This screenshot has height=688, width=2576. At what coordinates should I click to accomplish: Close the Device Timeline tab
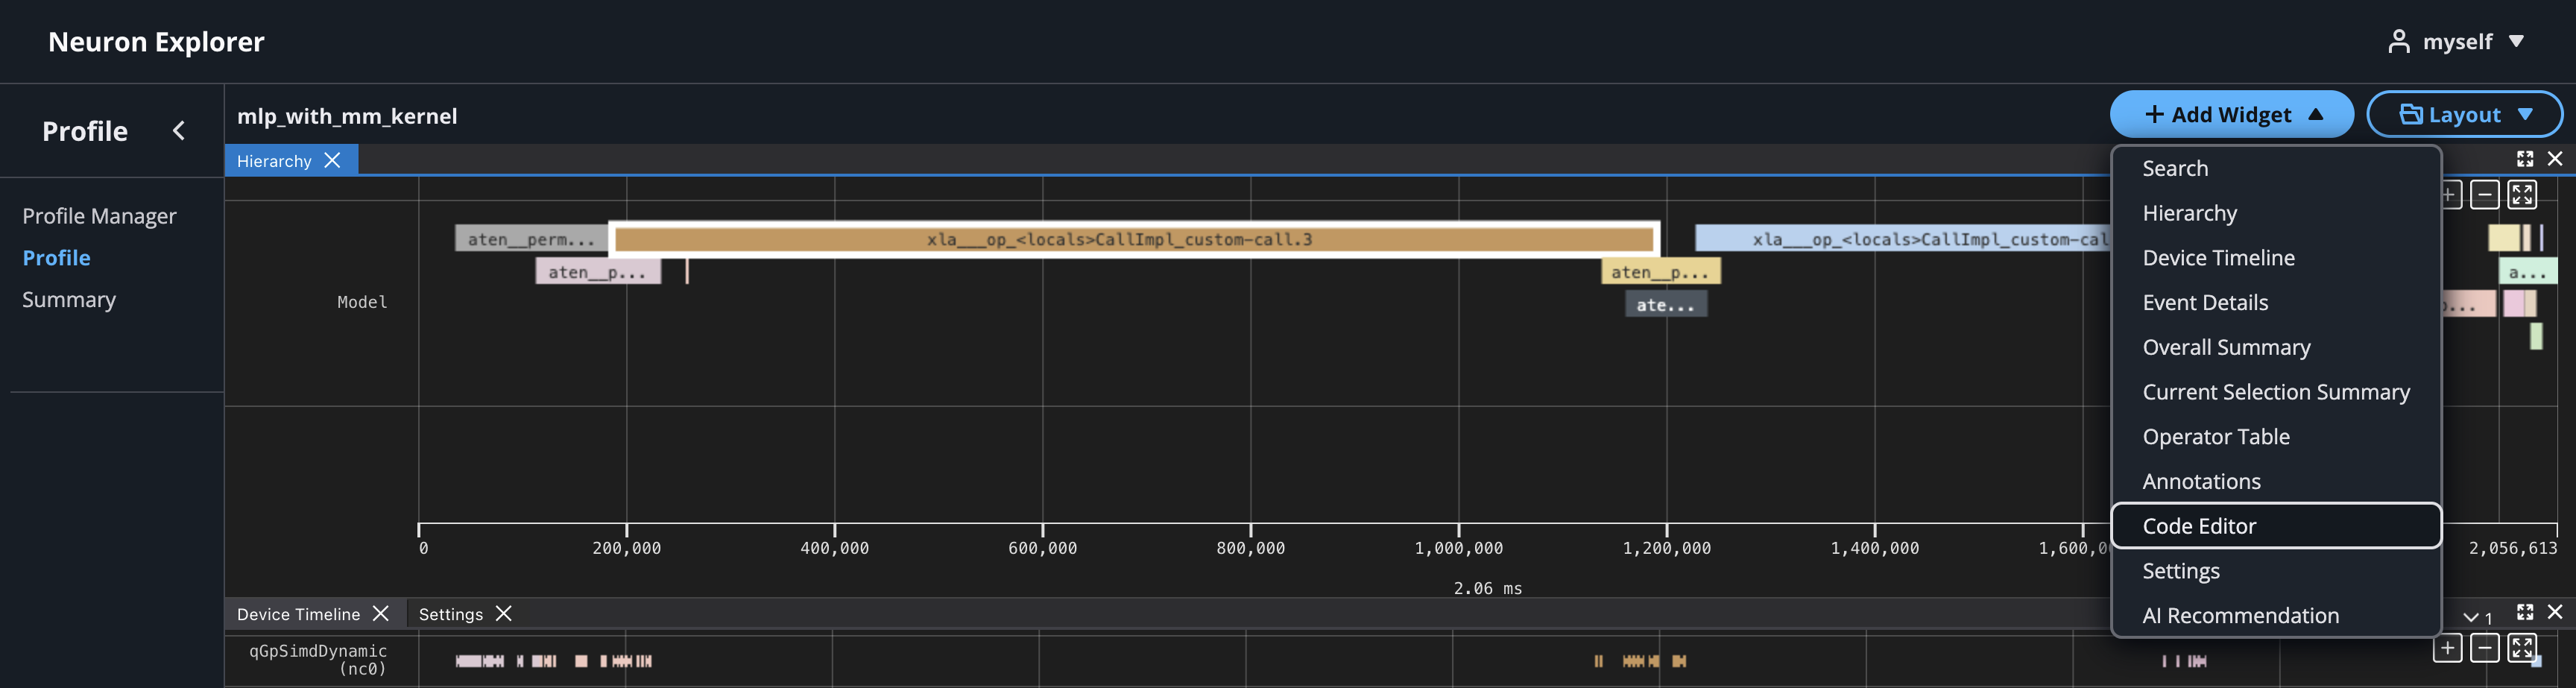coord(381,613)
